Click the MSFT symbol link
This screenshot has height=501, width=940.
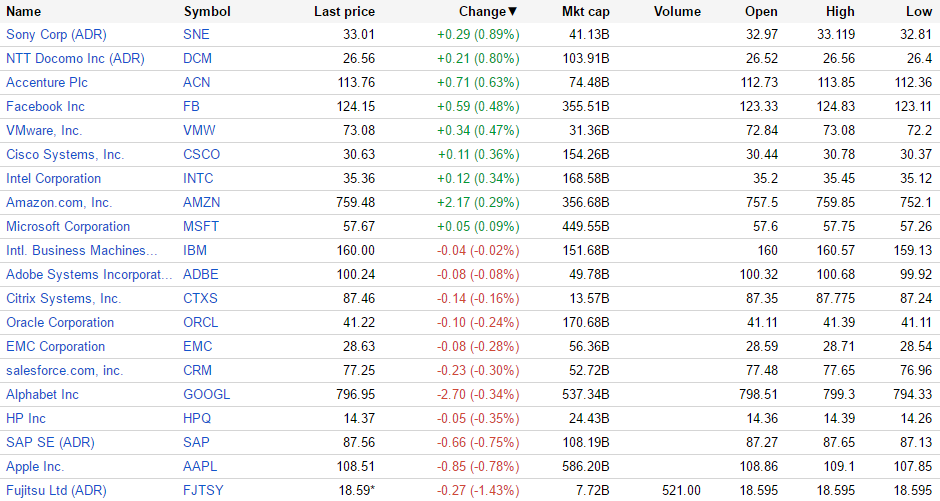(x=201, y=226)
